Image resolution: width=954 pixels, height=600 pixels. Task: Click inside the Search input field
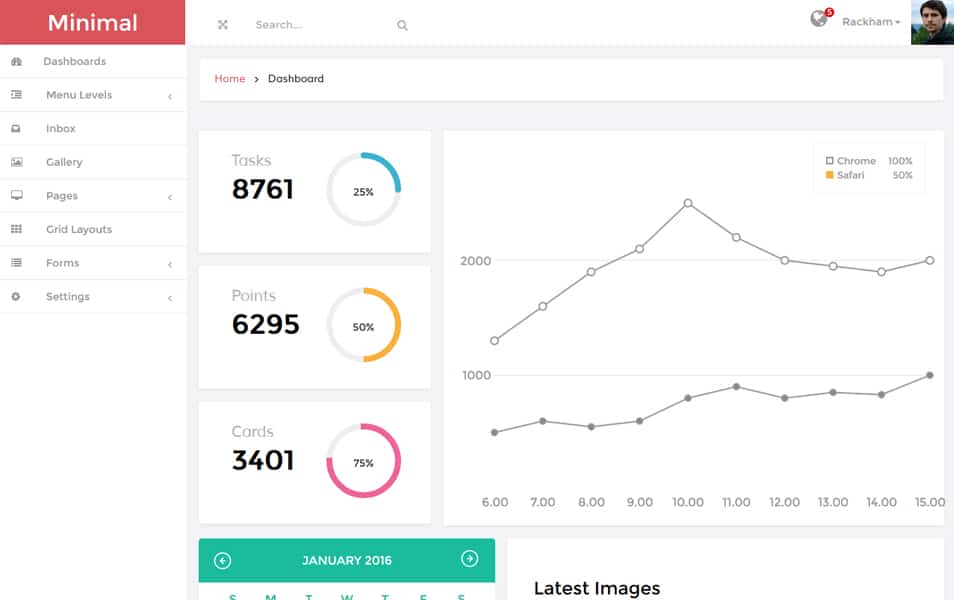[x=300, y=25]
